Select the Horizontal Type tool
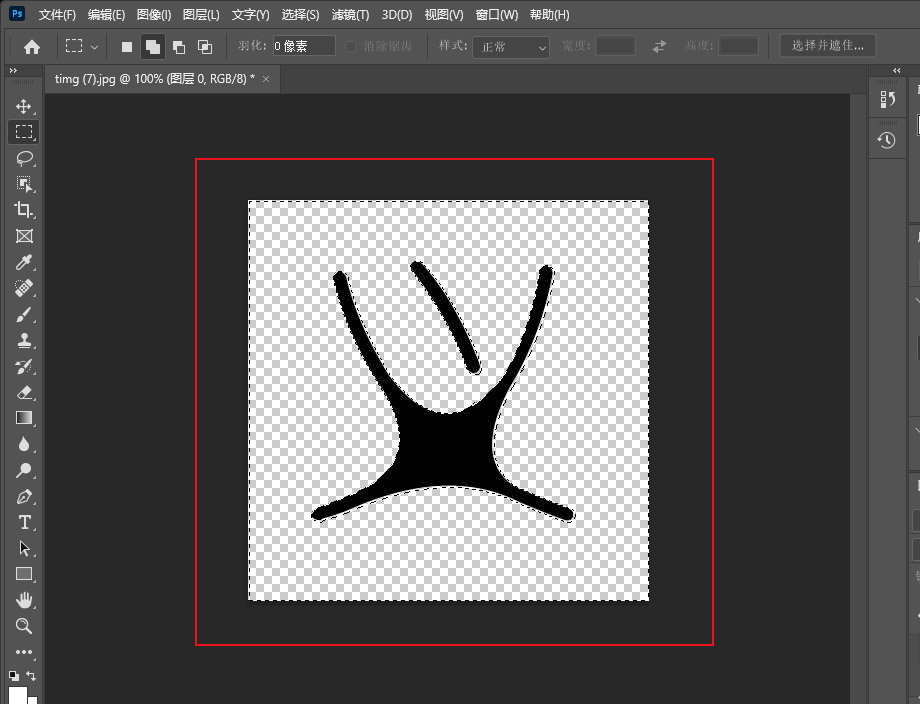Viewport: 920px width, 704px height. coord(24,522)
